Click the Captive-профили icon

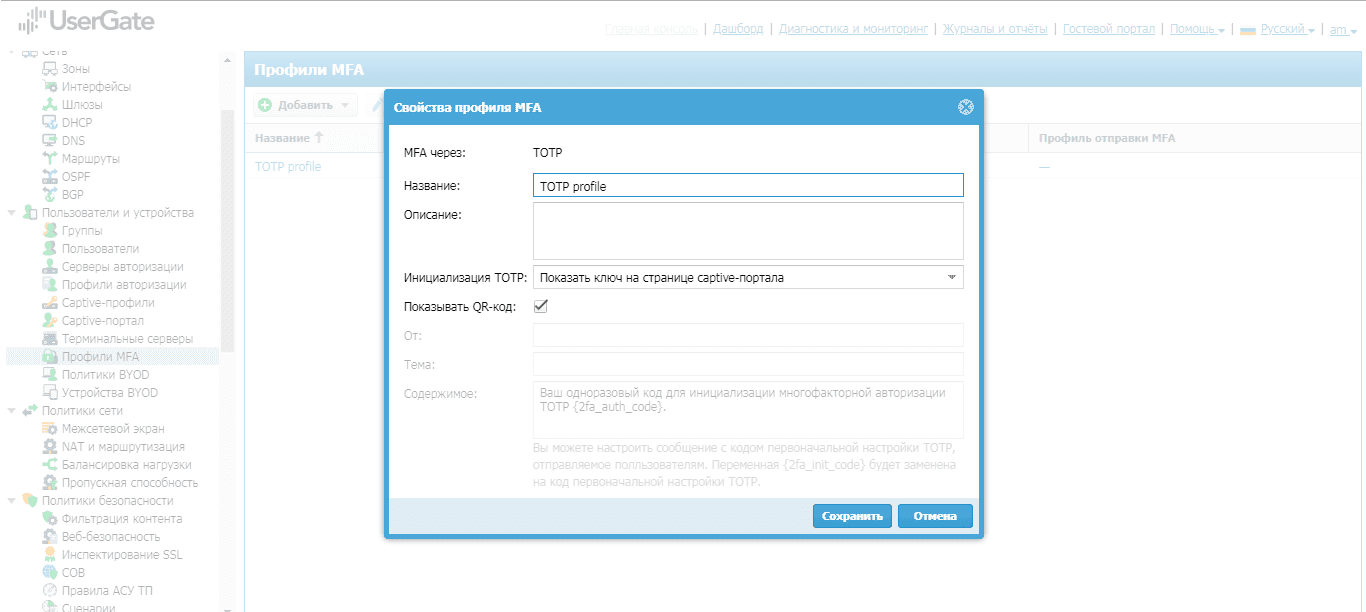(50, 303)
